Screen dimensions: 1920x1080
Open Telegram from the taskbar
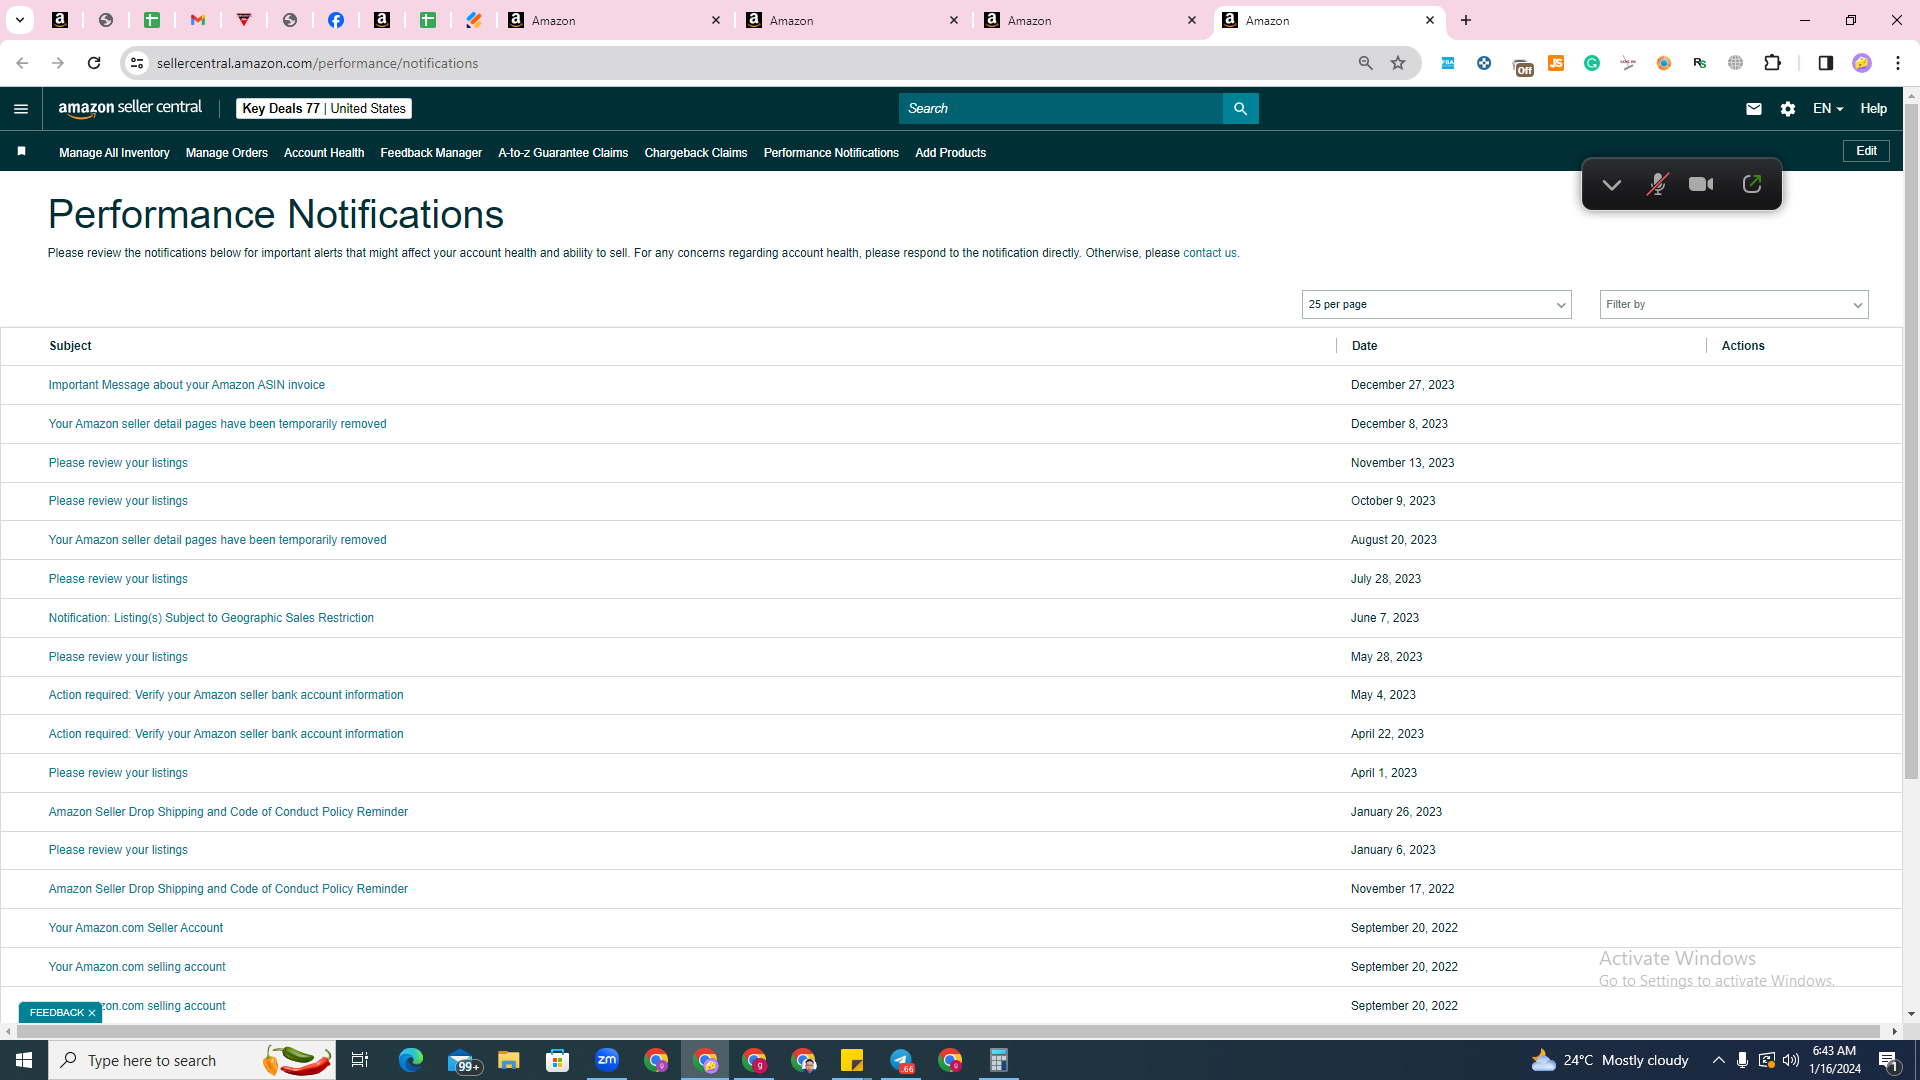(x=901, y=1060)
